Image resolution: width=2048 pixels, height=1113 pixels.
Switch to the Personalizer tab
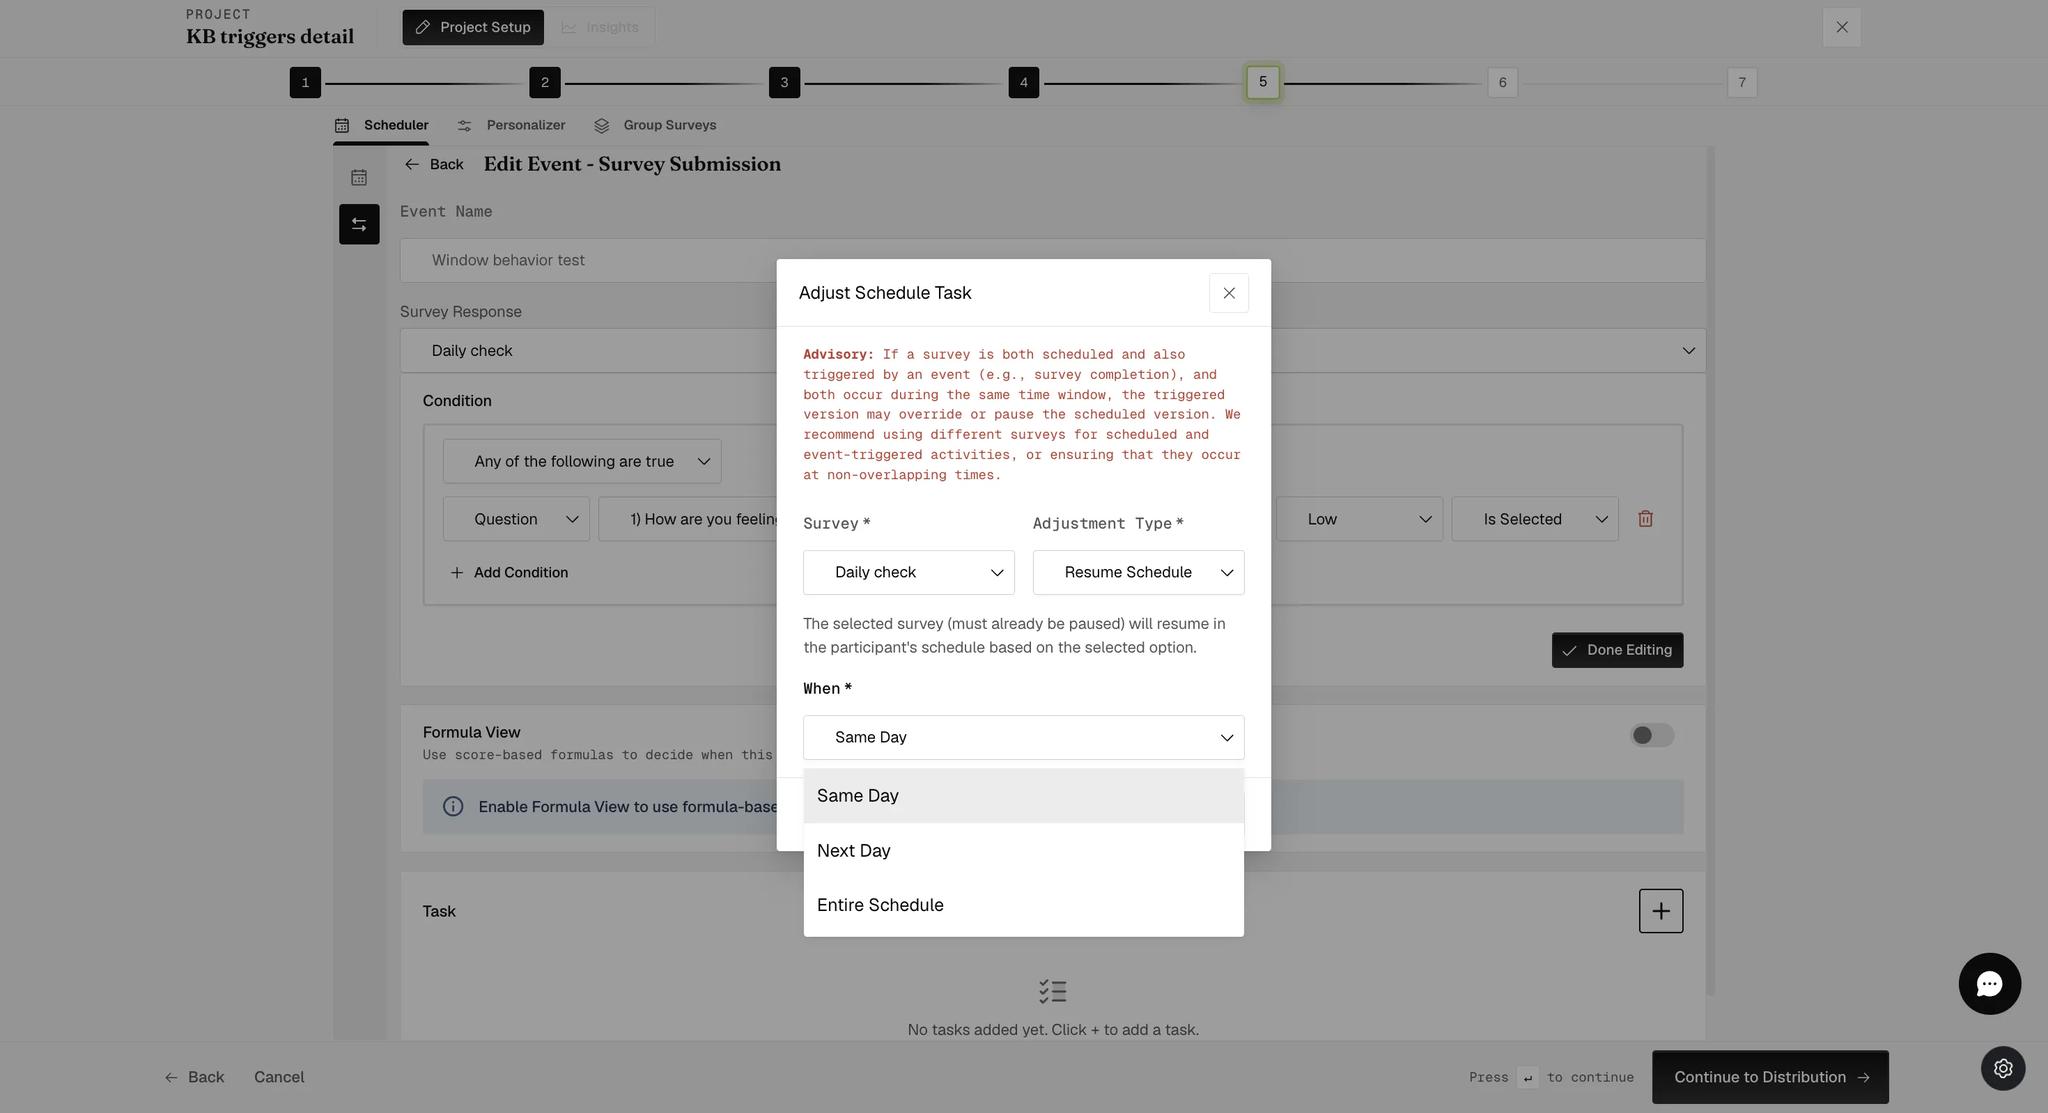coord(511,125)
